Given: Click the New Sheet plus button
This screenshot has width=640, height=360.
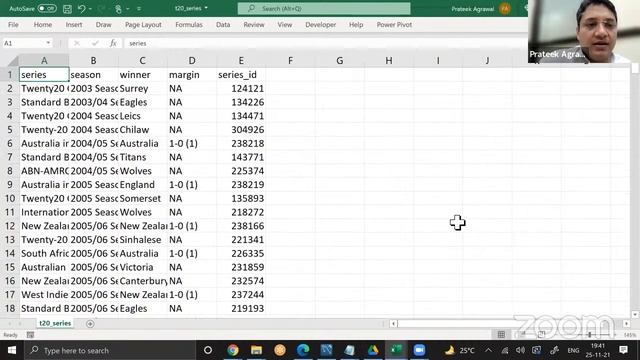Looking at the screenshot, I should (90, 324).
